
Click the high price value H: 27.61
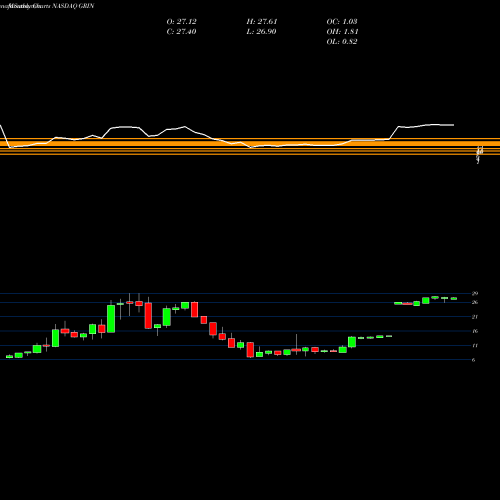click(x=262, y=22)
